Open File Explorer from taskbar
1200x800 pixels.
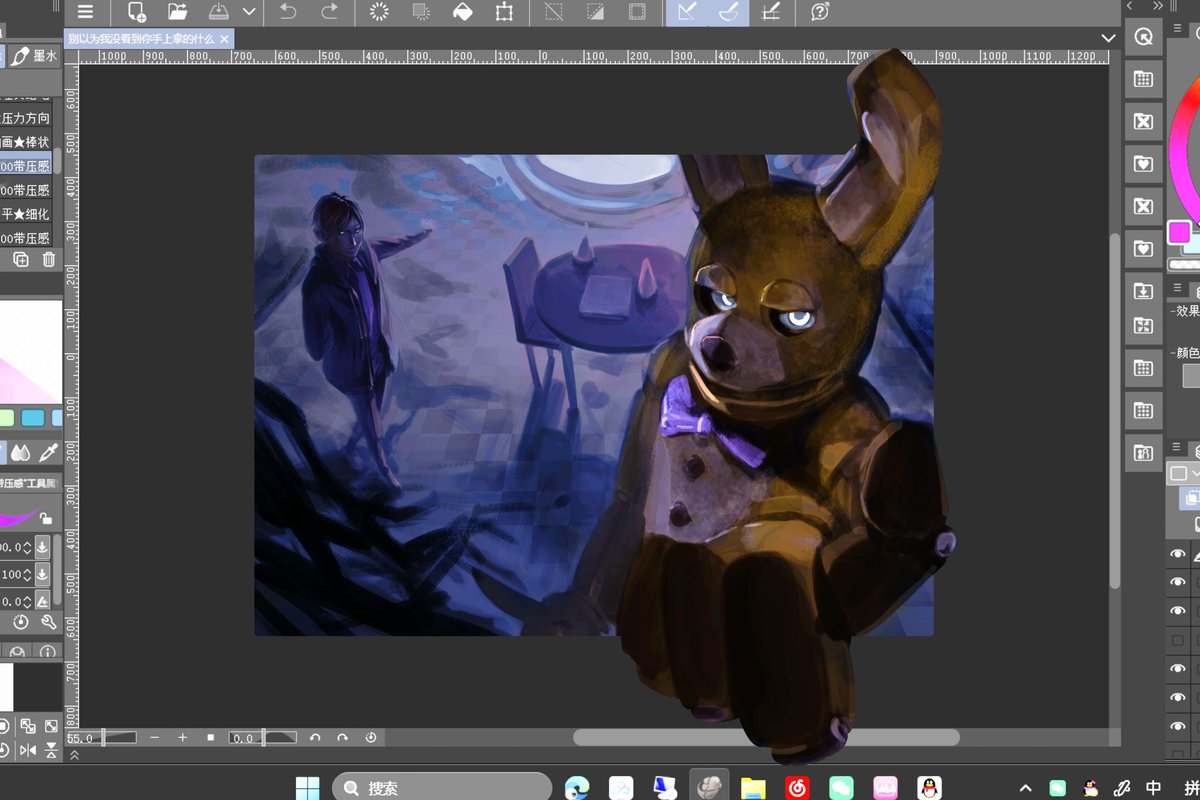(x=753, y=788)
